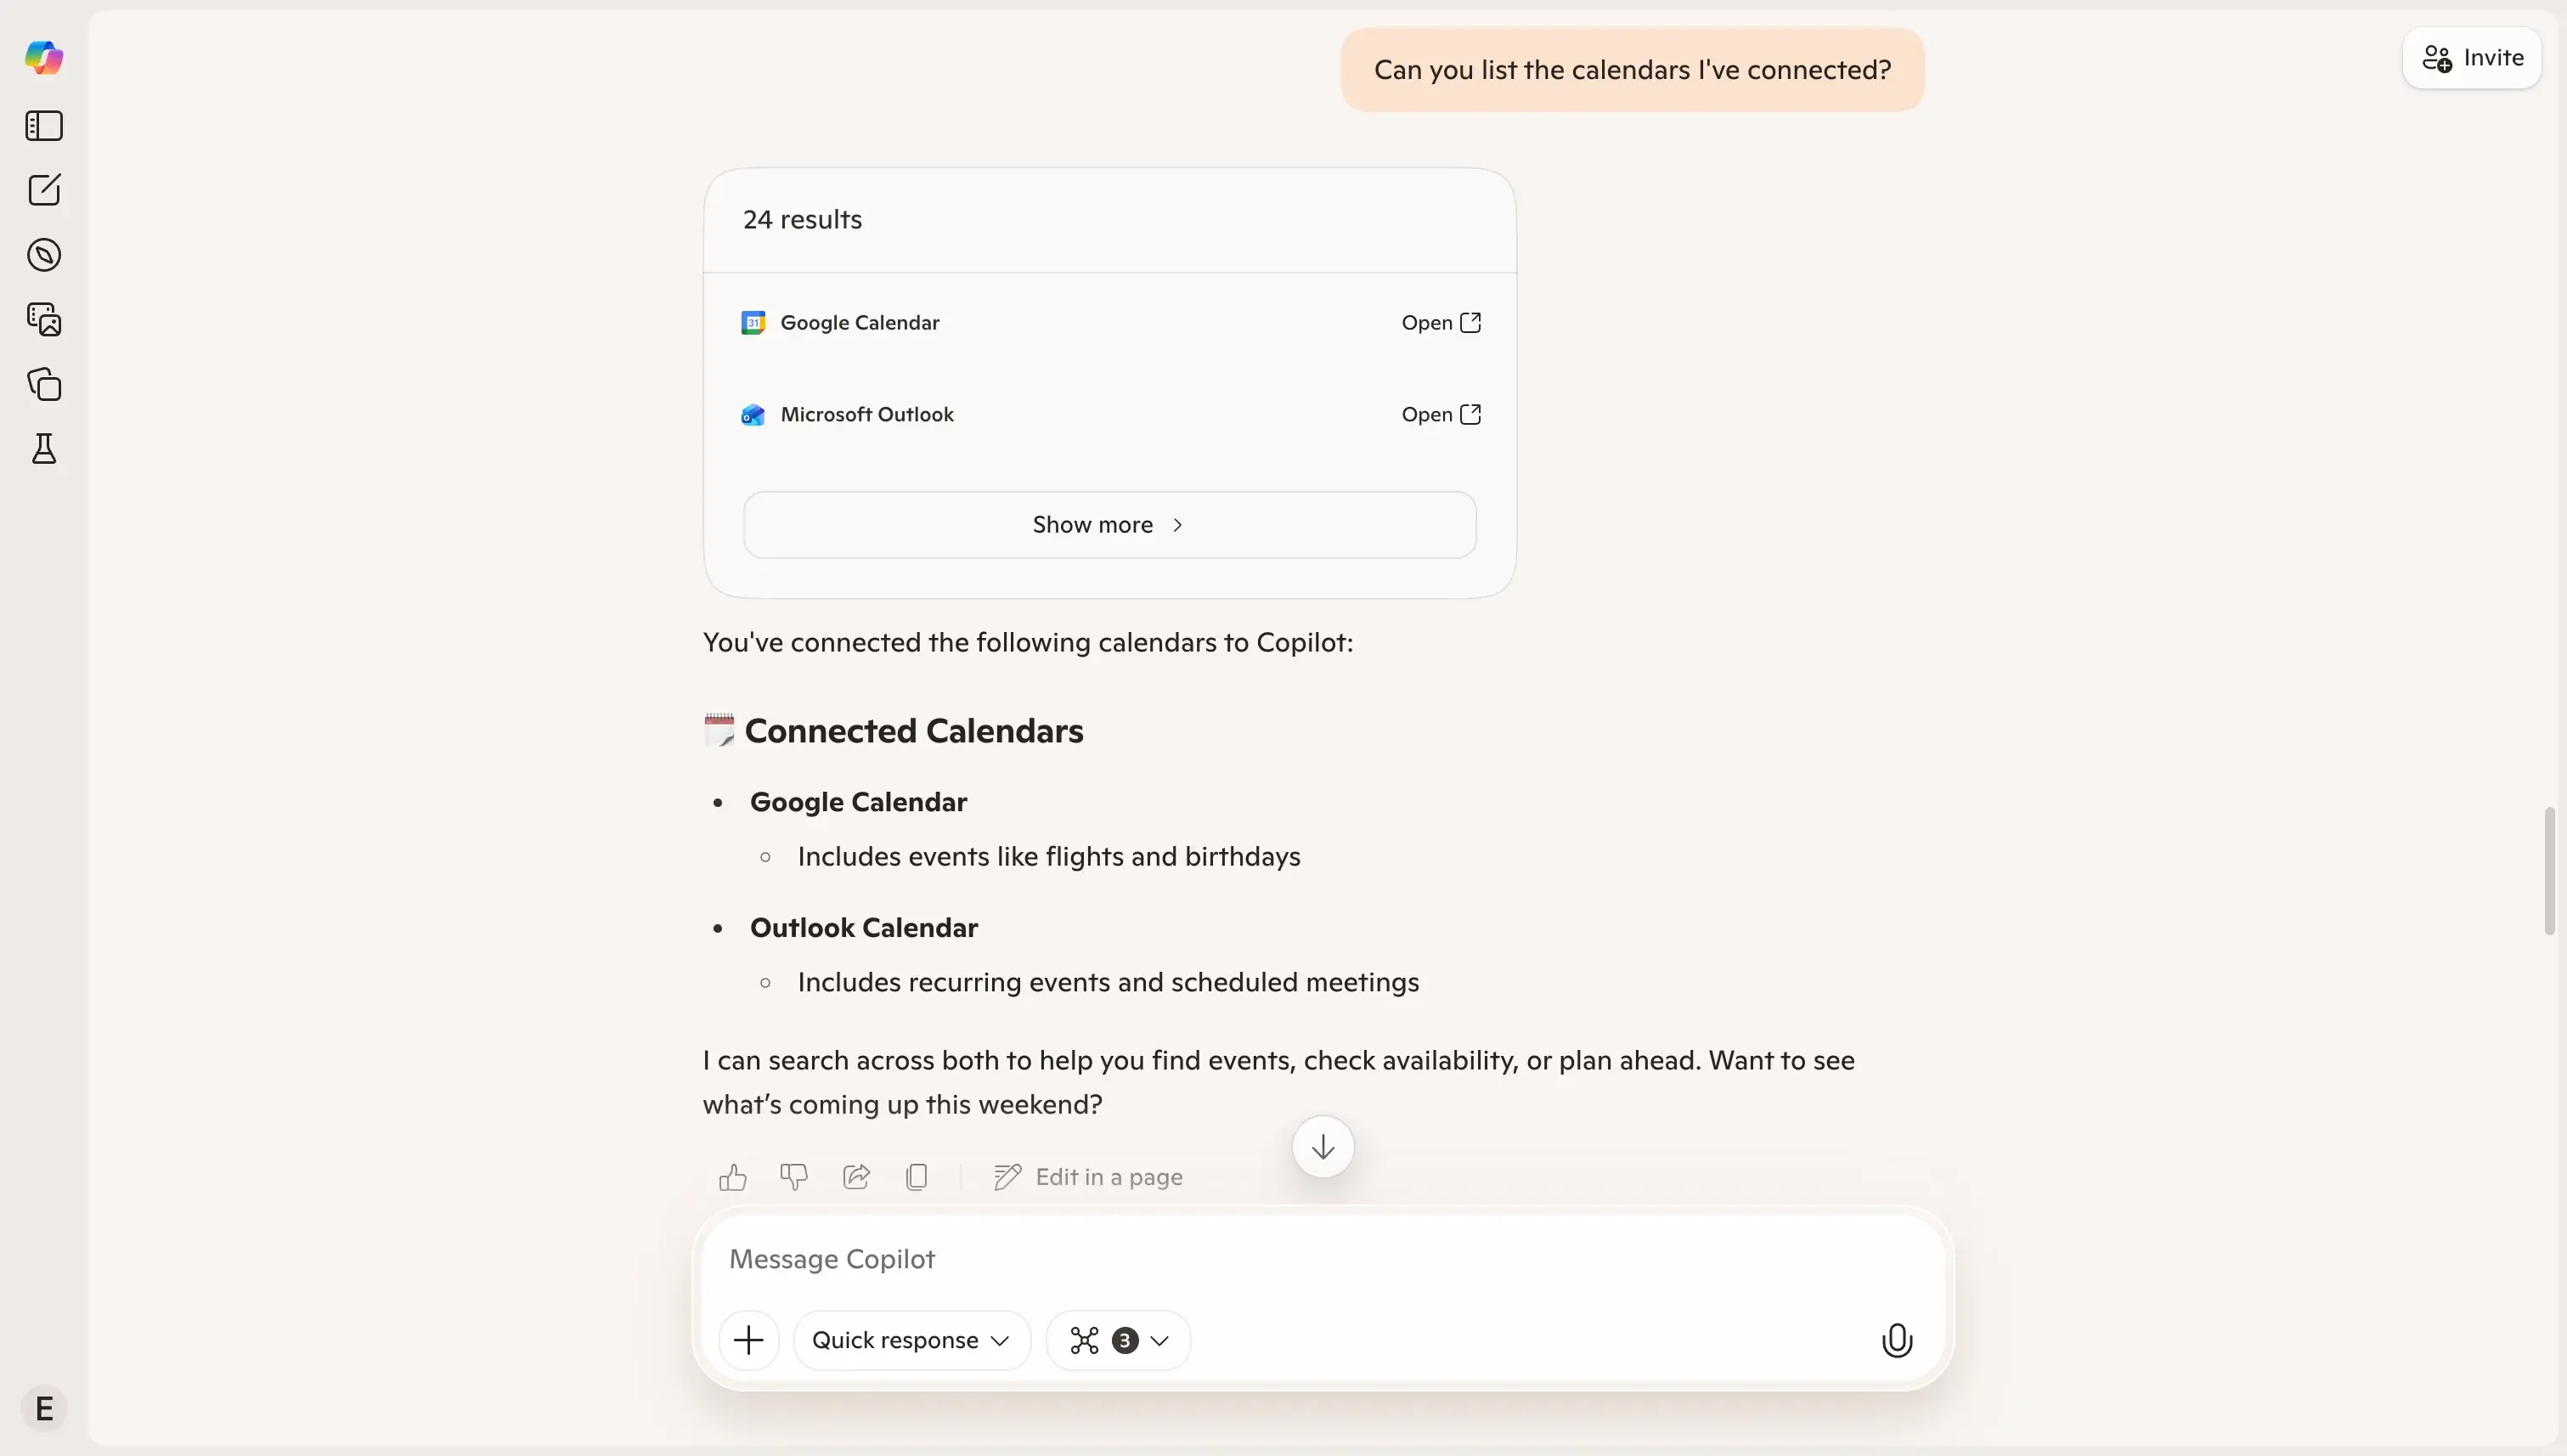
Task: Start voice input with the microphone icon
Action: point(1896,1339)
